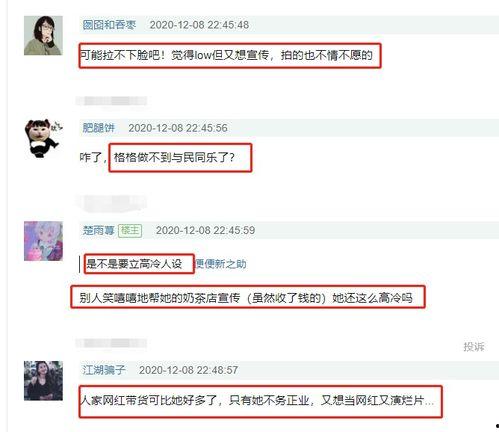The height and width of the screenshot is (432, 499).
Task: Click timestamp 2020-12-08 22:45:48
Action: pyautogui.click(x=199, y=25)
